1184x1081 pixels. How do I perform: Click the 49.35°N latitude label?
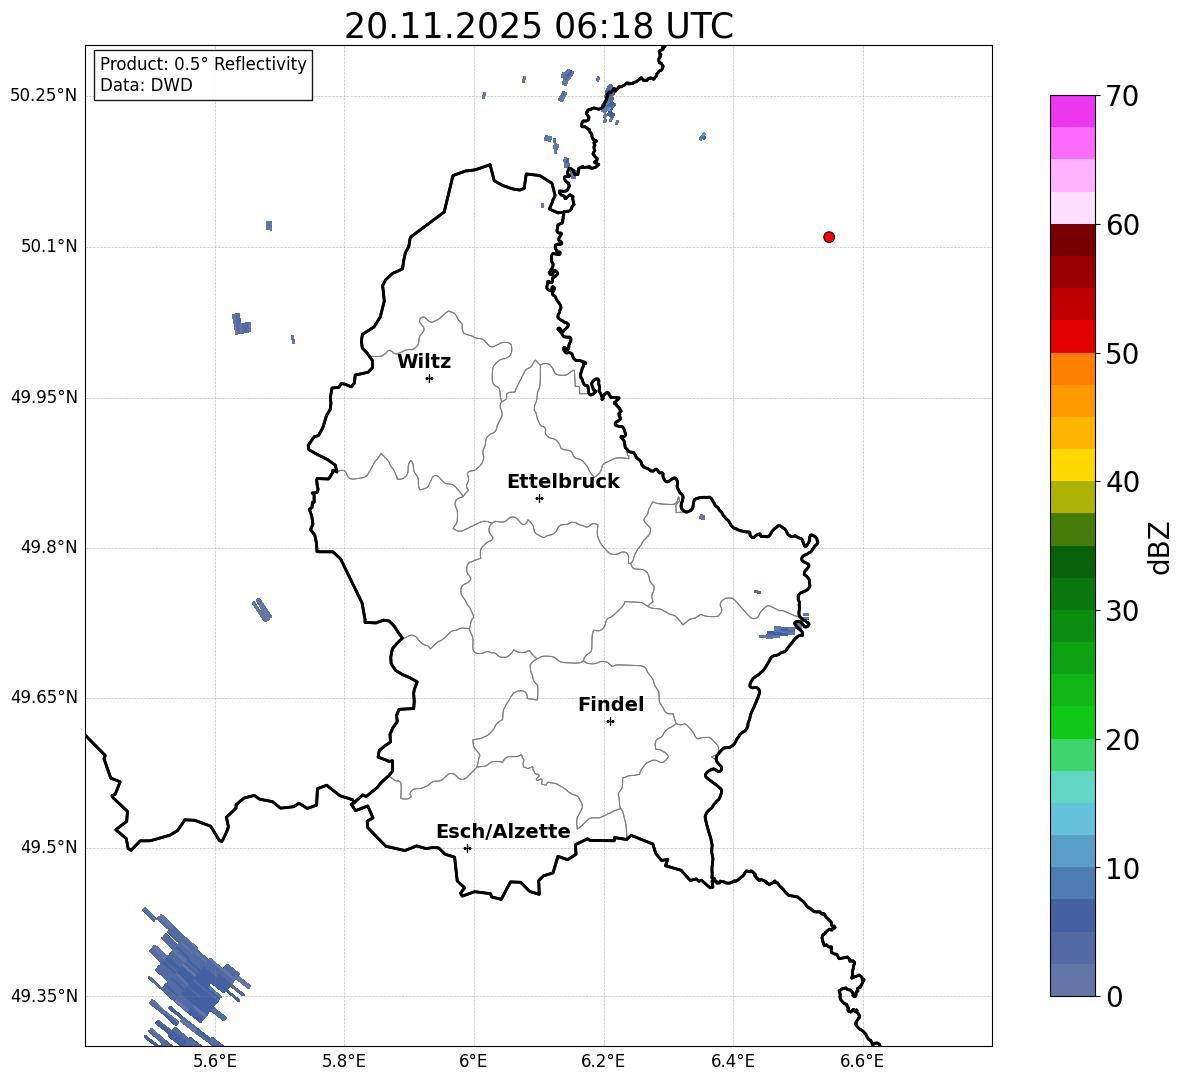44,996
